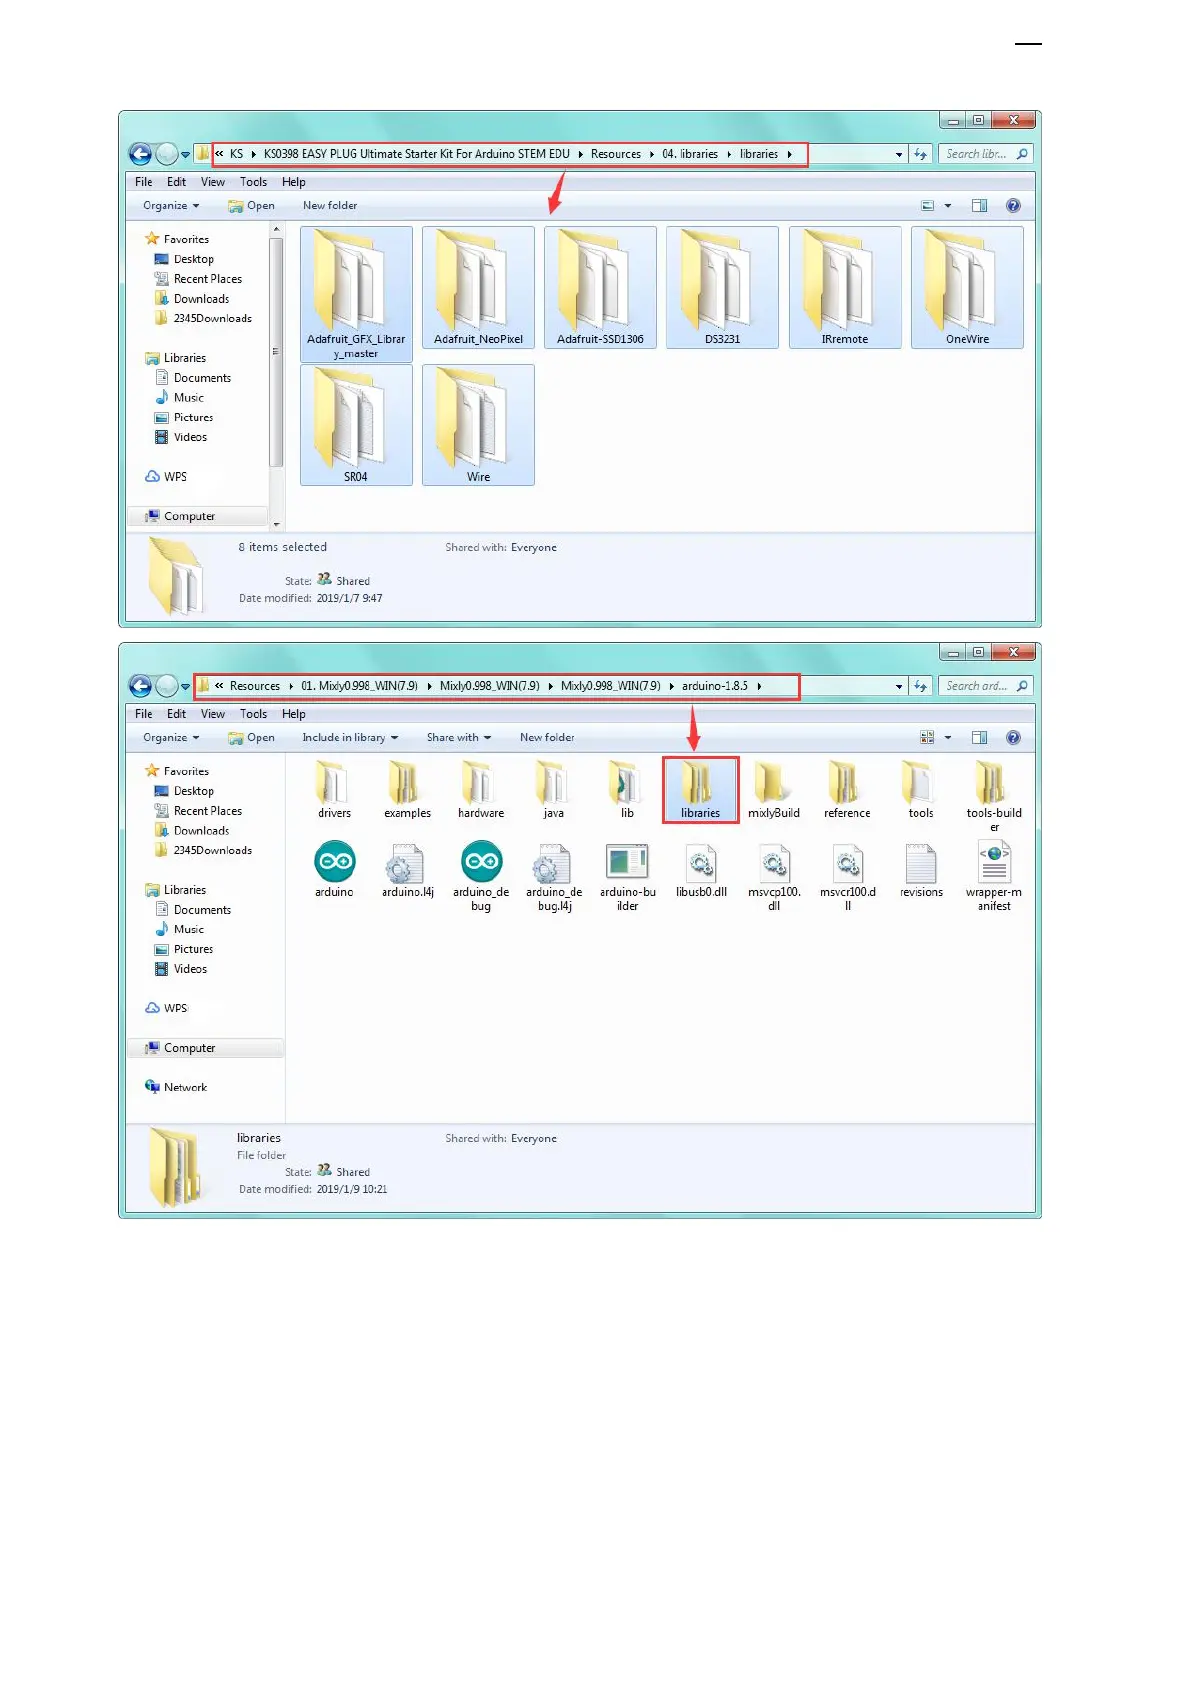Viewport: 1191px width, 1684px height.
Task: Click search box in bottom window
Action: (x=986, y=686)
